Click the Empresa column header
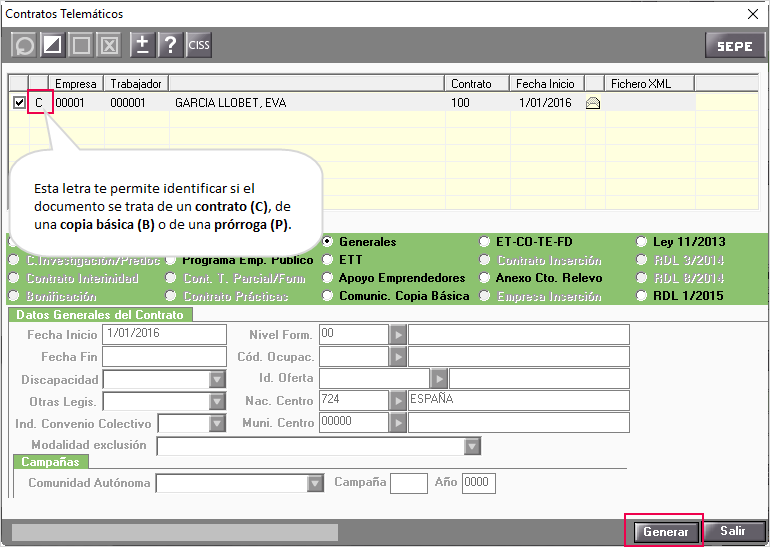The image size is (770, 547). pyautogui.click(x=76, y=83)
